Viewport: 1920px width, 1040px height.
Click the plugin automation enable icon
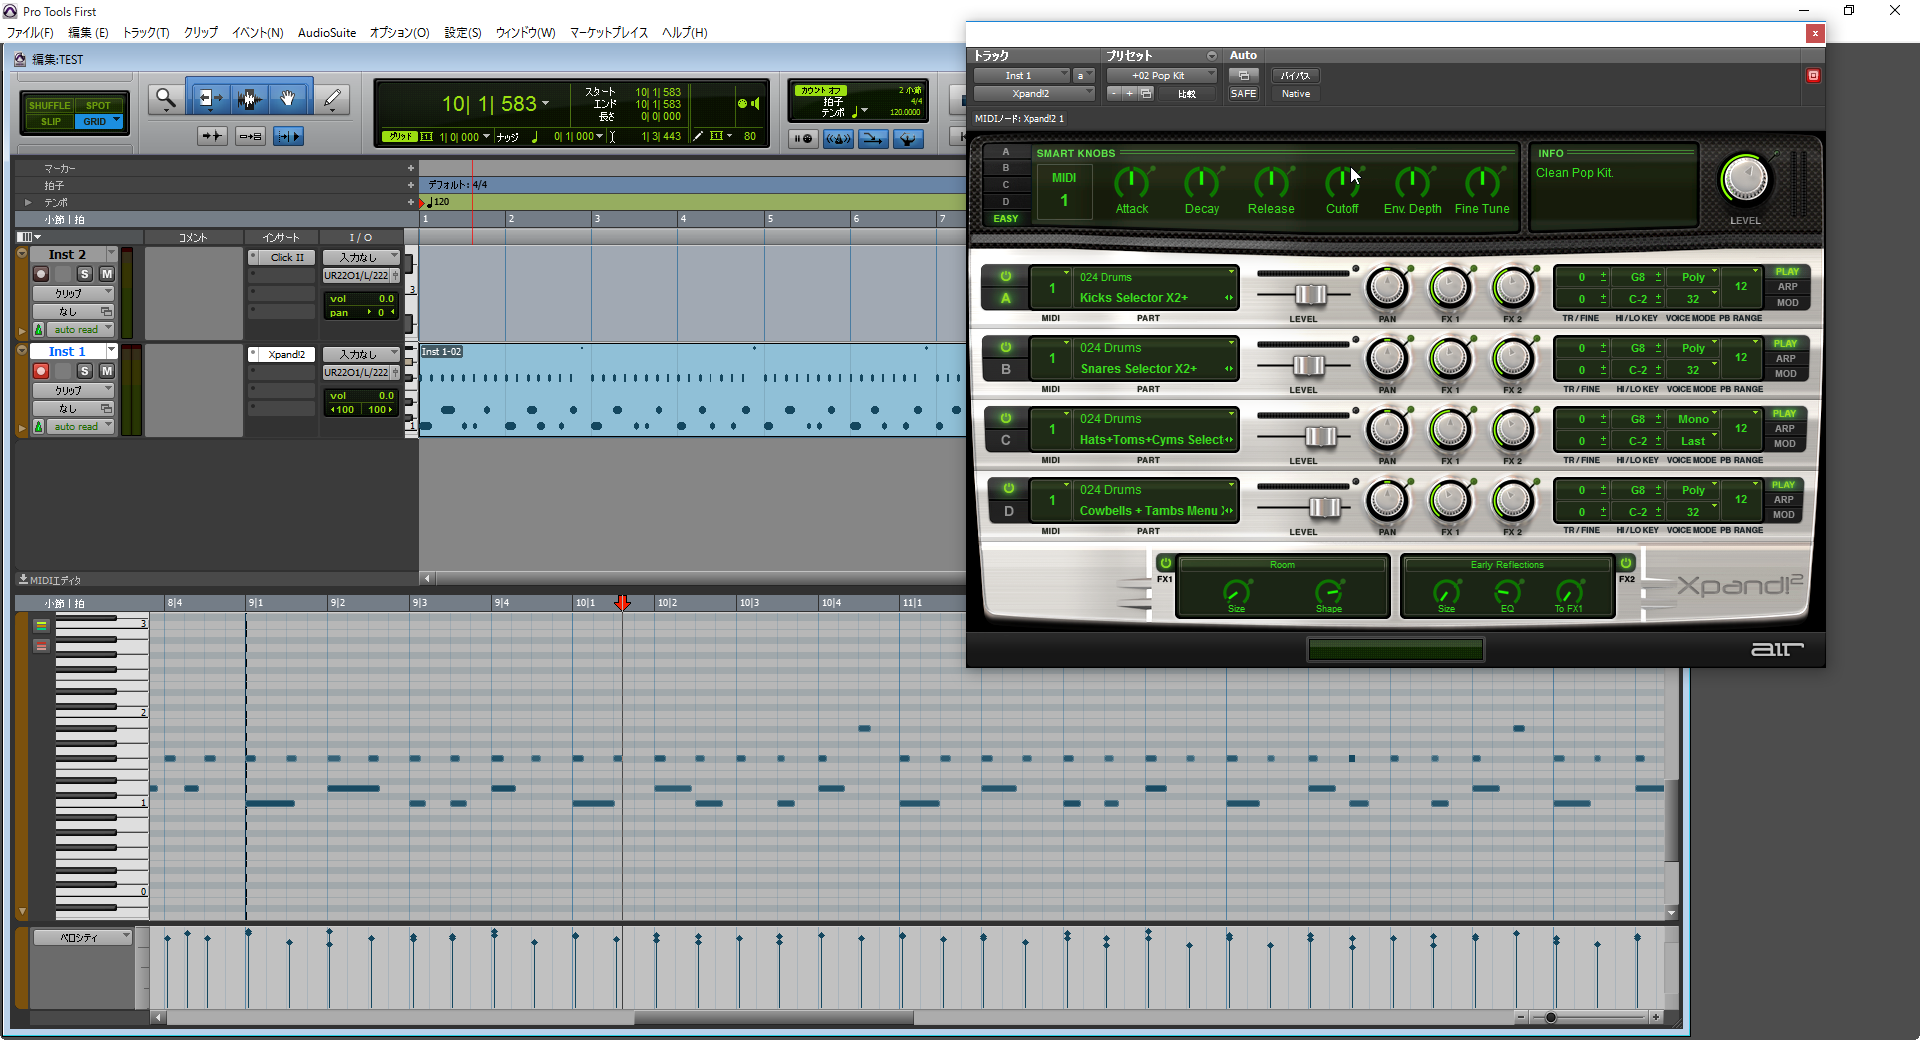tap(1243, 76)
